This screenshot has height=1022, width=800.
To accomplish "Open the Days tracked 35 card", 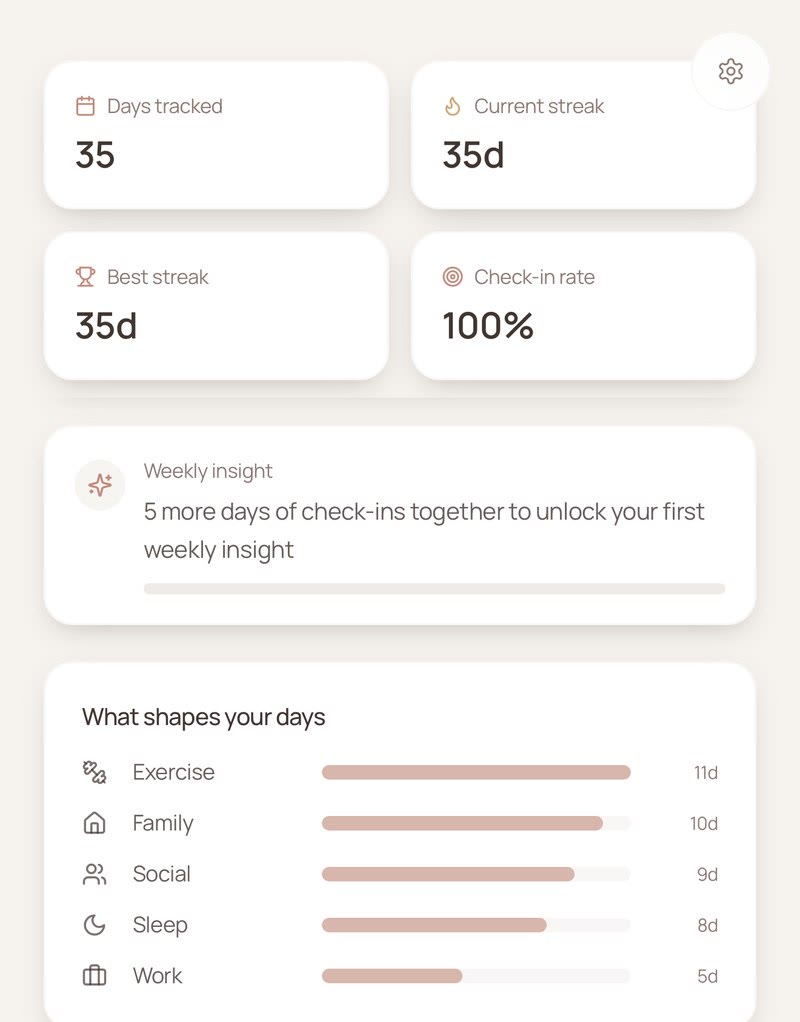I will pyautogui.click(x=216, y=136).
